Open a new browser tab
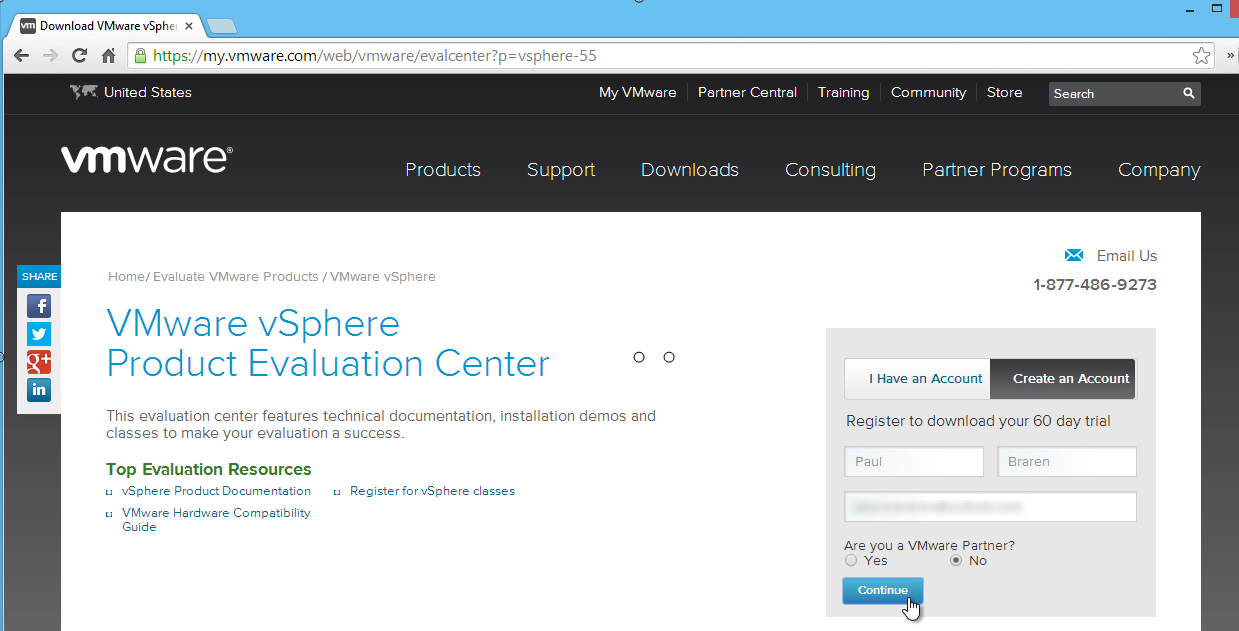Image resolution: width=1239 pixels, height=631 pixels. (222, 26)
